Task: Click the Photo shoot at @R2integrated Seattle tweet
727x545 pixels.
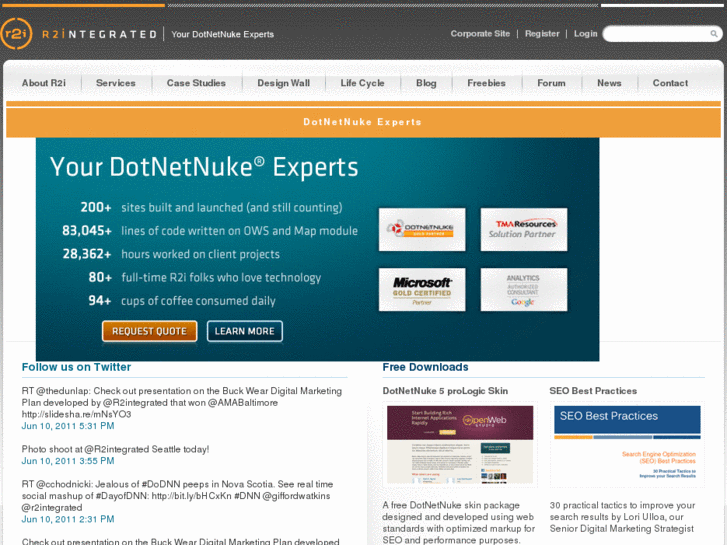Action: point(115,449)
